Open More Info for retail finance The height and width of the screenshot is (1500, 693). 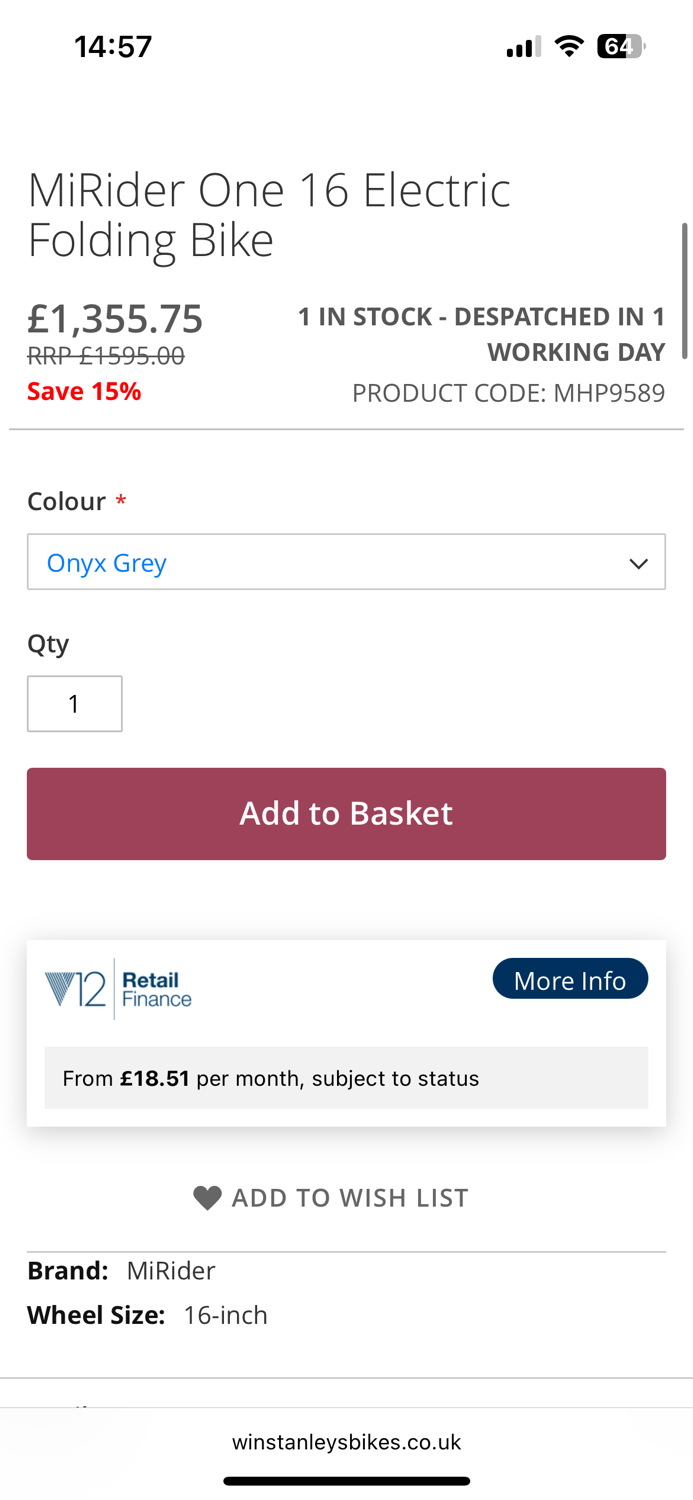(570, 980)
